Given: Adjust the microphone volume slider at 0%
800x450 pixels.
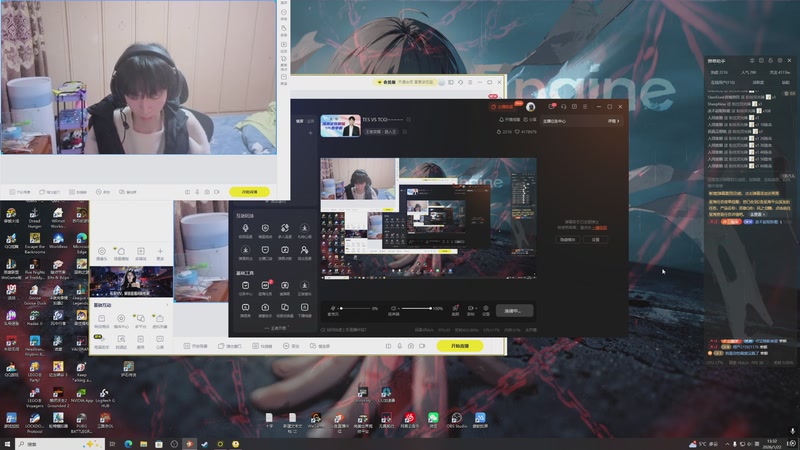Looking at the screenshot, I should [x=355, y=309].
